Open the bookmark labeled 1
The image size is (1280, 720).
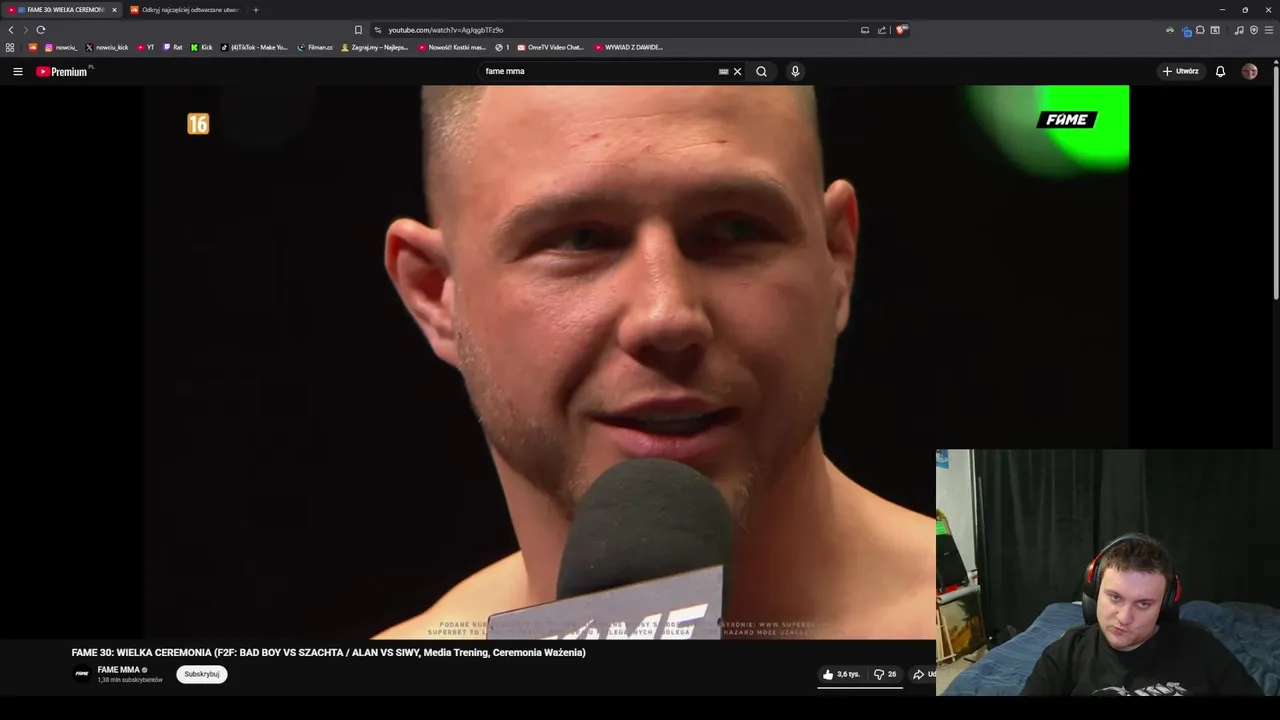tap(502, 47)
